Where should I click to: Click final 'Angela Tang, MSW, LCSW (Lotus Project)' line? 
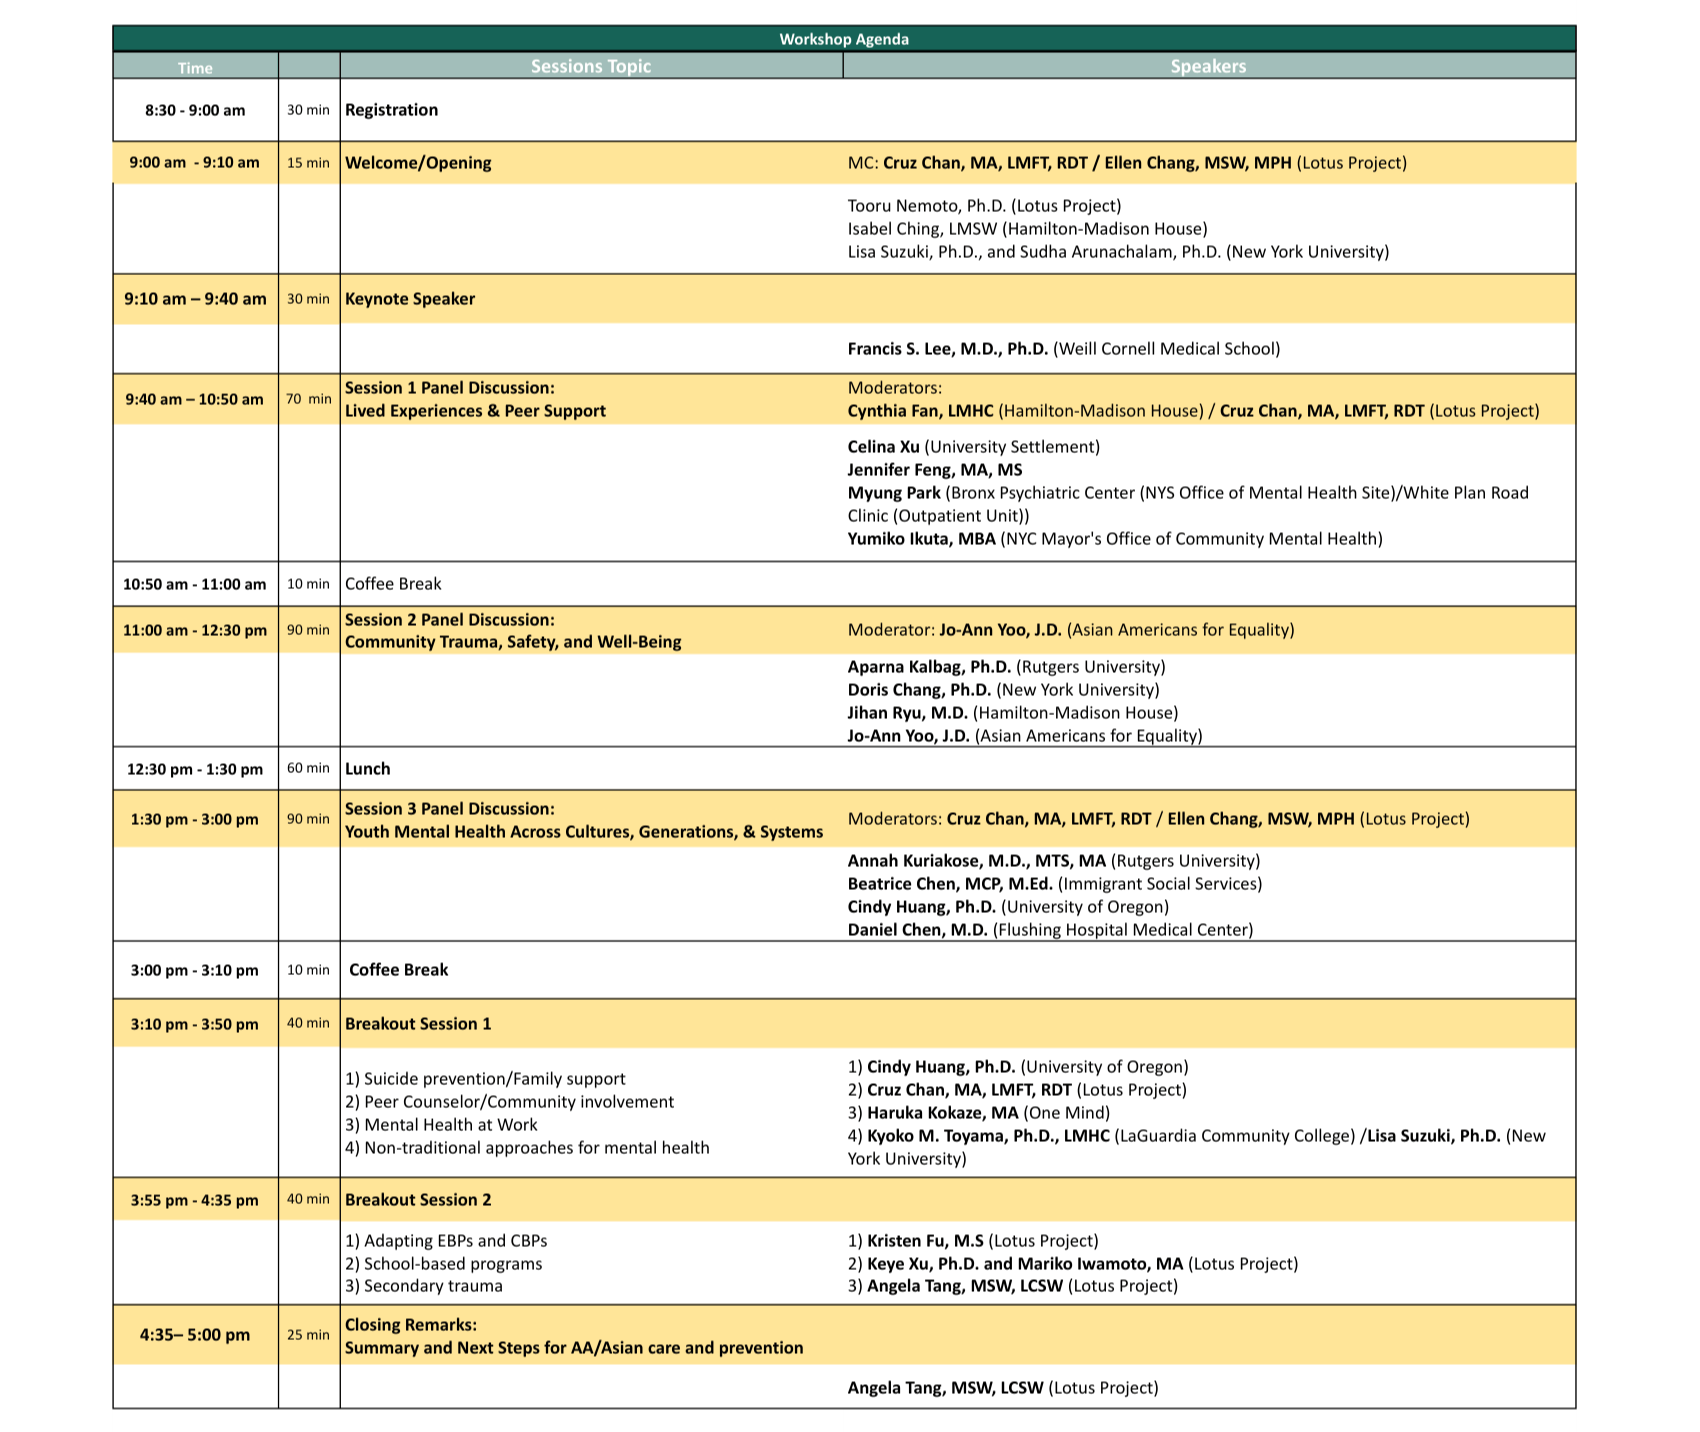(x=1003, y=1388)
